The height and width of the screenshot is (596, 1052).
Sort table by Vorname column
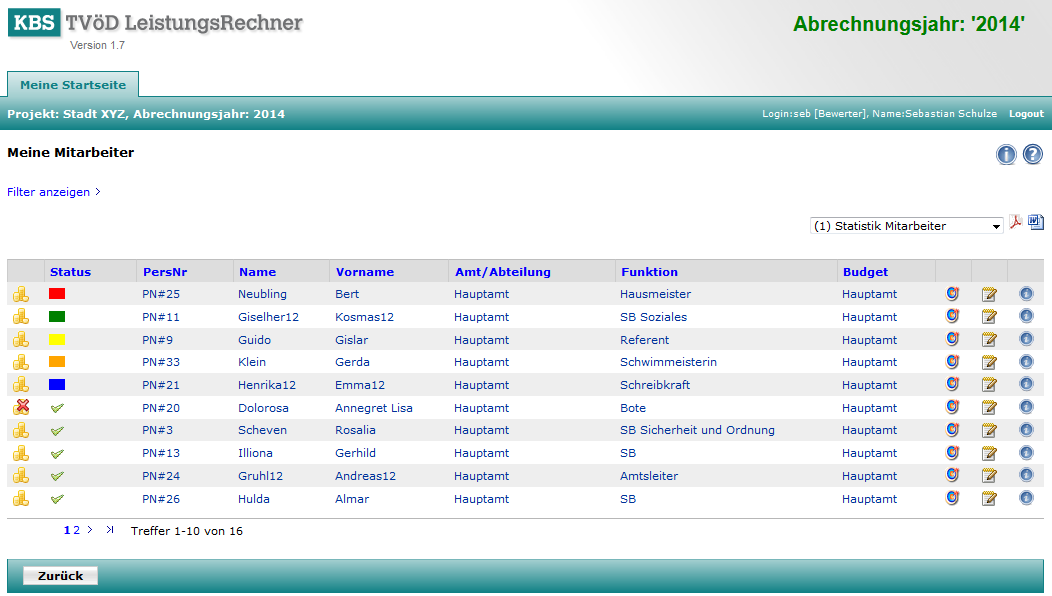coord(365,272)
